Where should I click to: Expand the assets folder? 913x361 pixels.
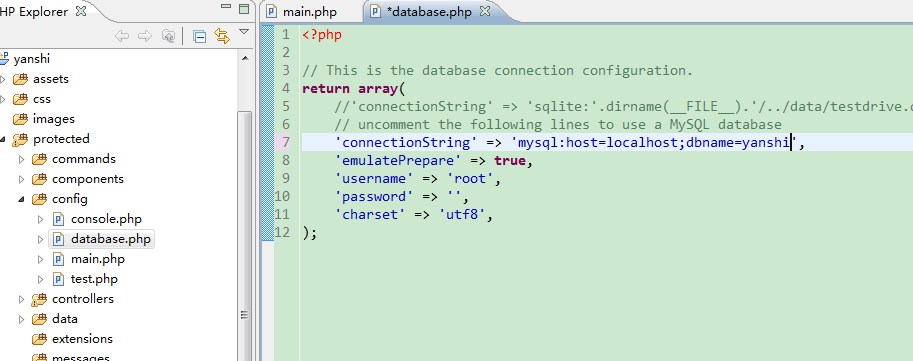pos(2,79)
